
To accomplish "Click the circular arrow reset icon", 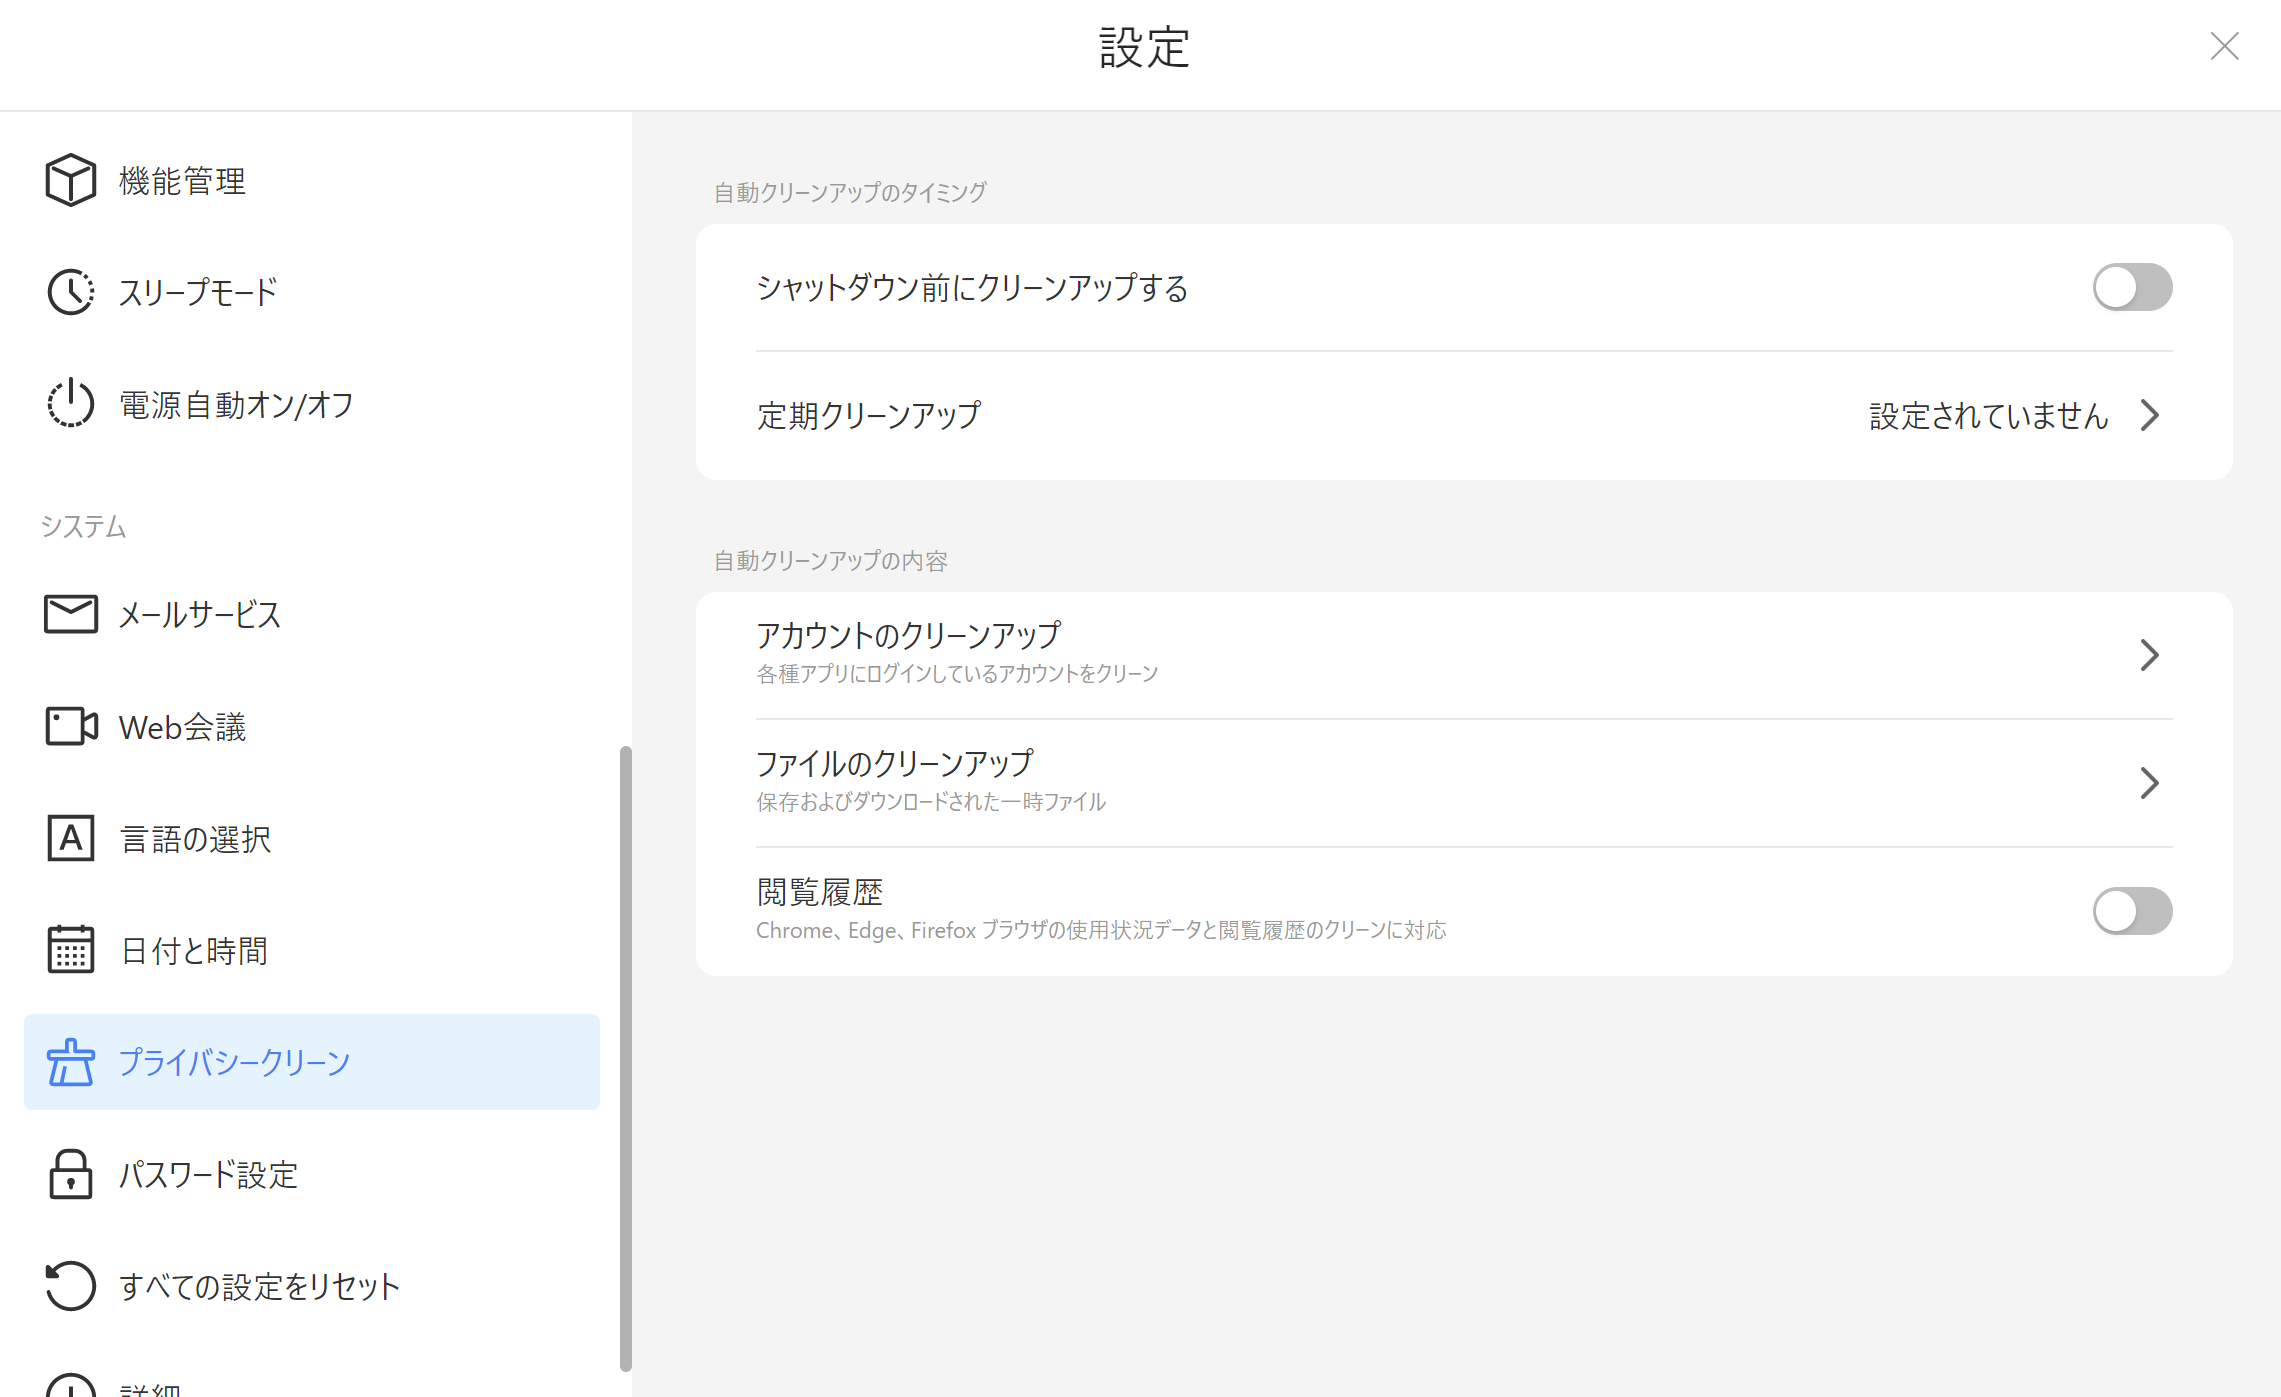I will [x=70, y=1286].
